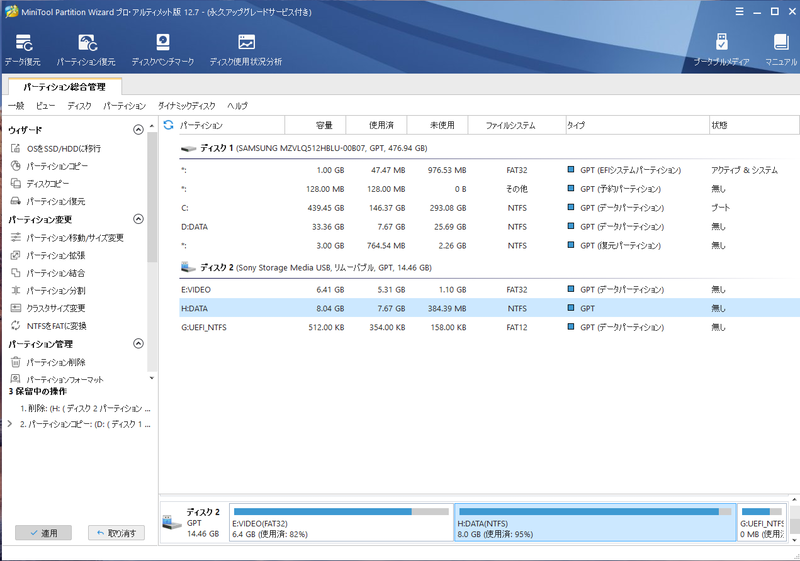Open ディスク使用状況分析

246,50
